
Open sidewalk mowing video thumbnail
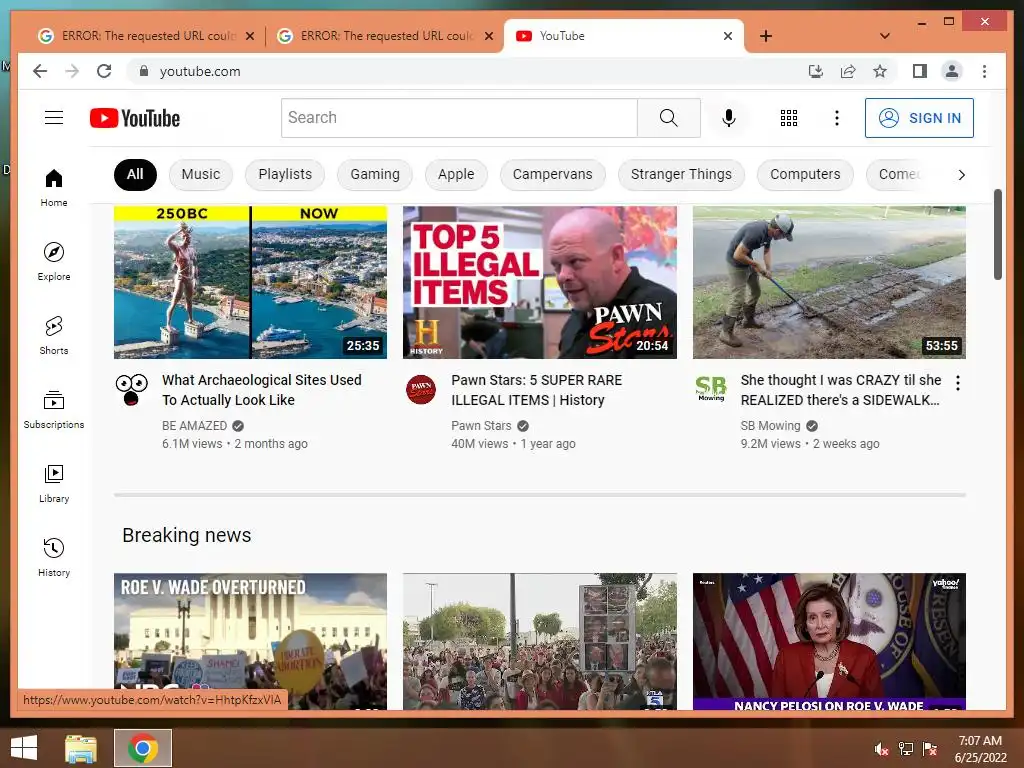click(x=829, y=282)
